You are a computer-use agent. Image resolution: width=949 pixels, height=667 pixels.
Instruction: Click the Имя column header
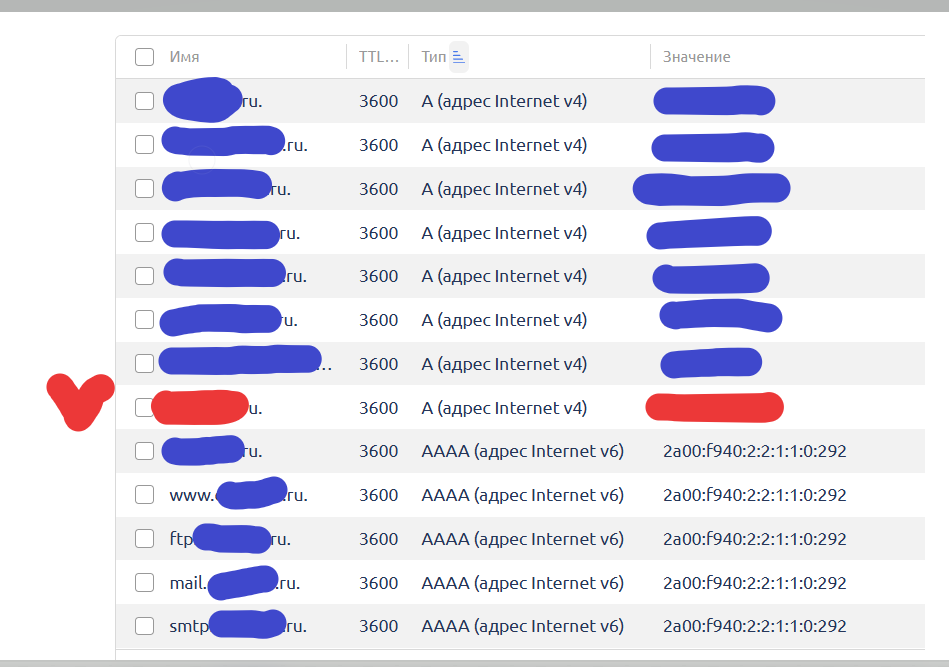[x=184, y=57]
